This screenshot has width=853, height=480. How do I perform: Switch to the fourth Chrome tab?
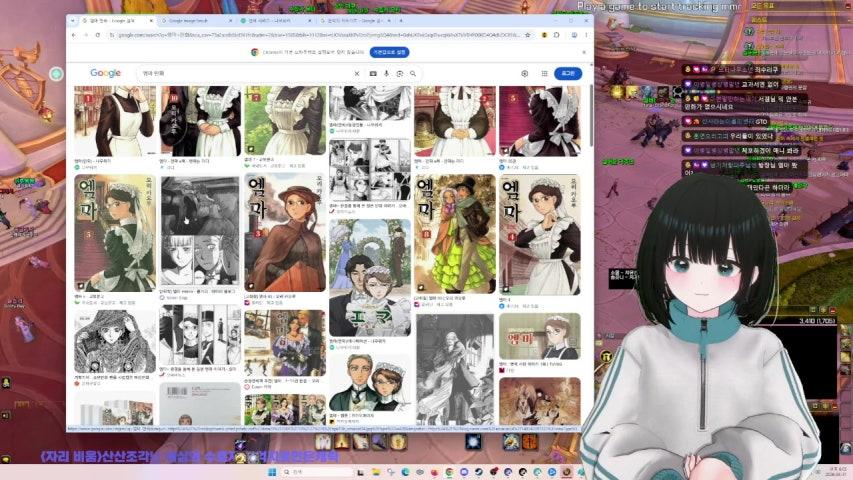coord(355,21)
